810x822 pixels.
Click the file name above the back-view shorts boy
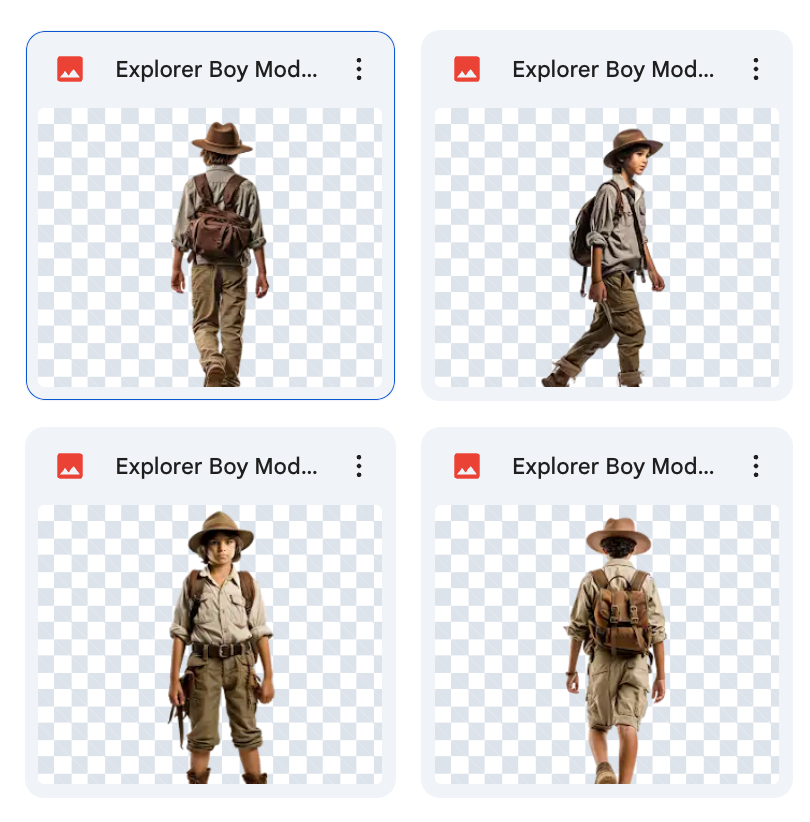pos(613,466)
